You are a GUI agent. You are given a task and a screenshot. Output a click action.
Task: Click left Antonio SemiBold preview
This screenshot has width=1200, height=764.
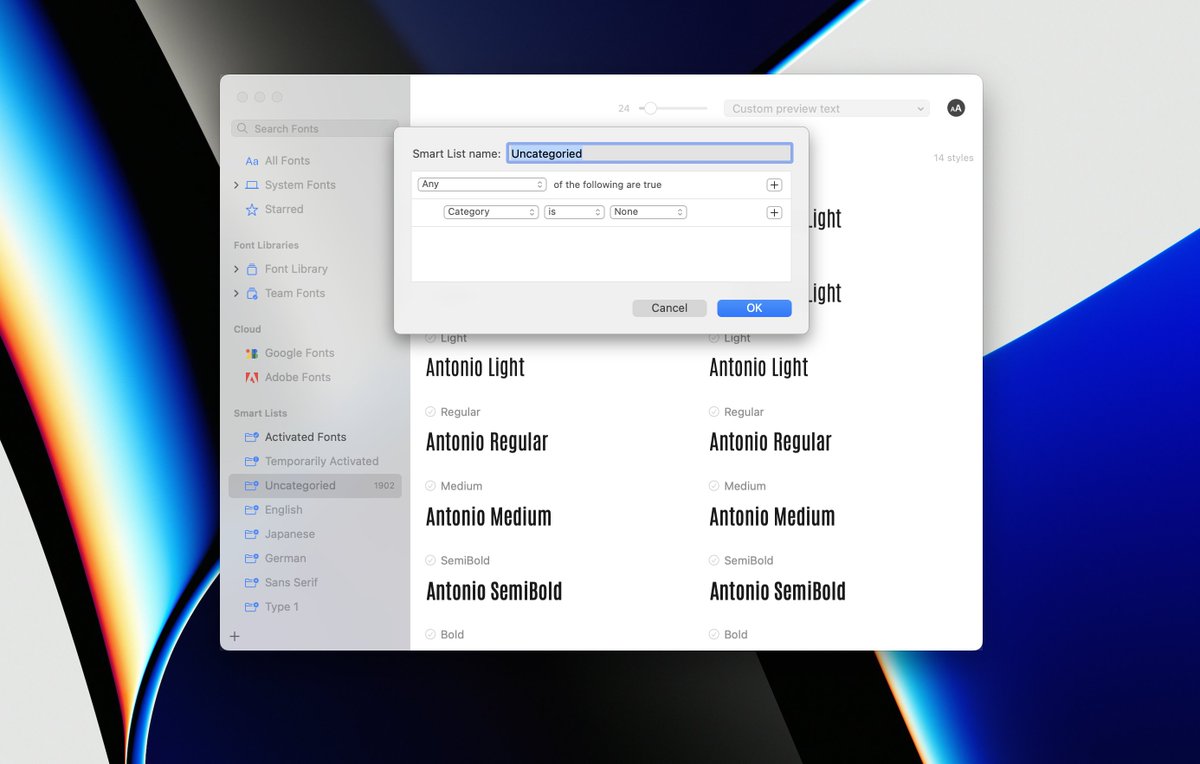point(494,591)
